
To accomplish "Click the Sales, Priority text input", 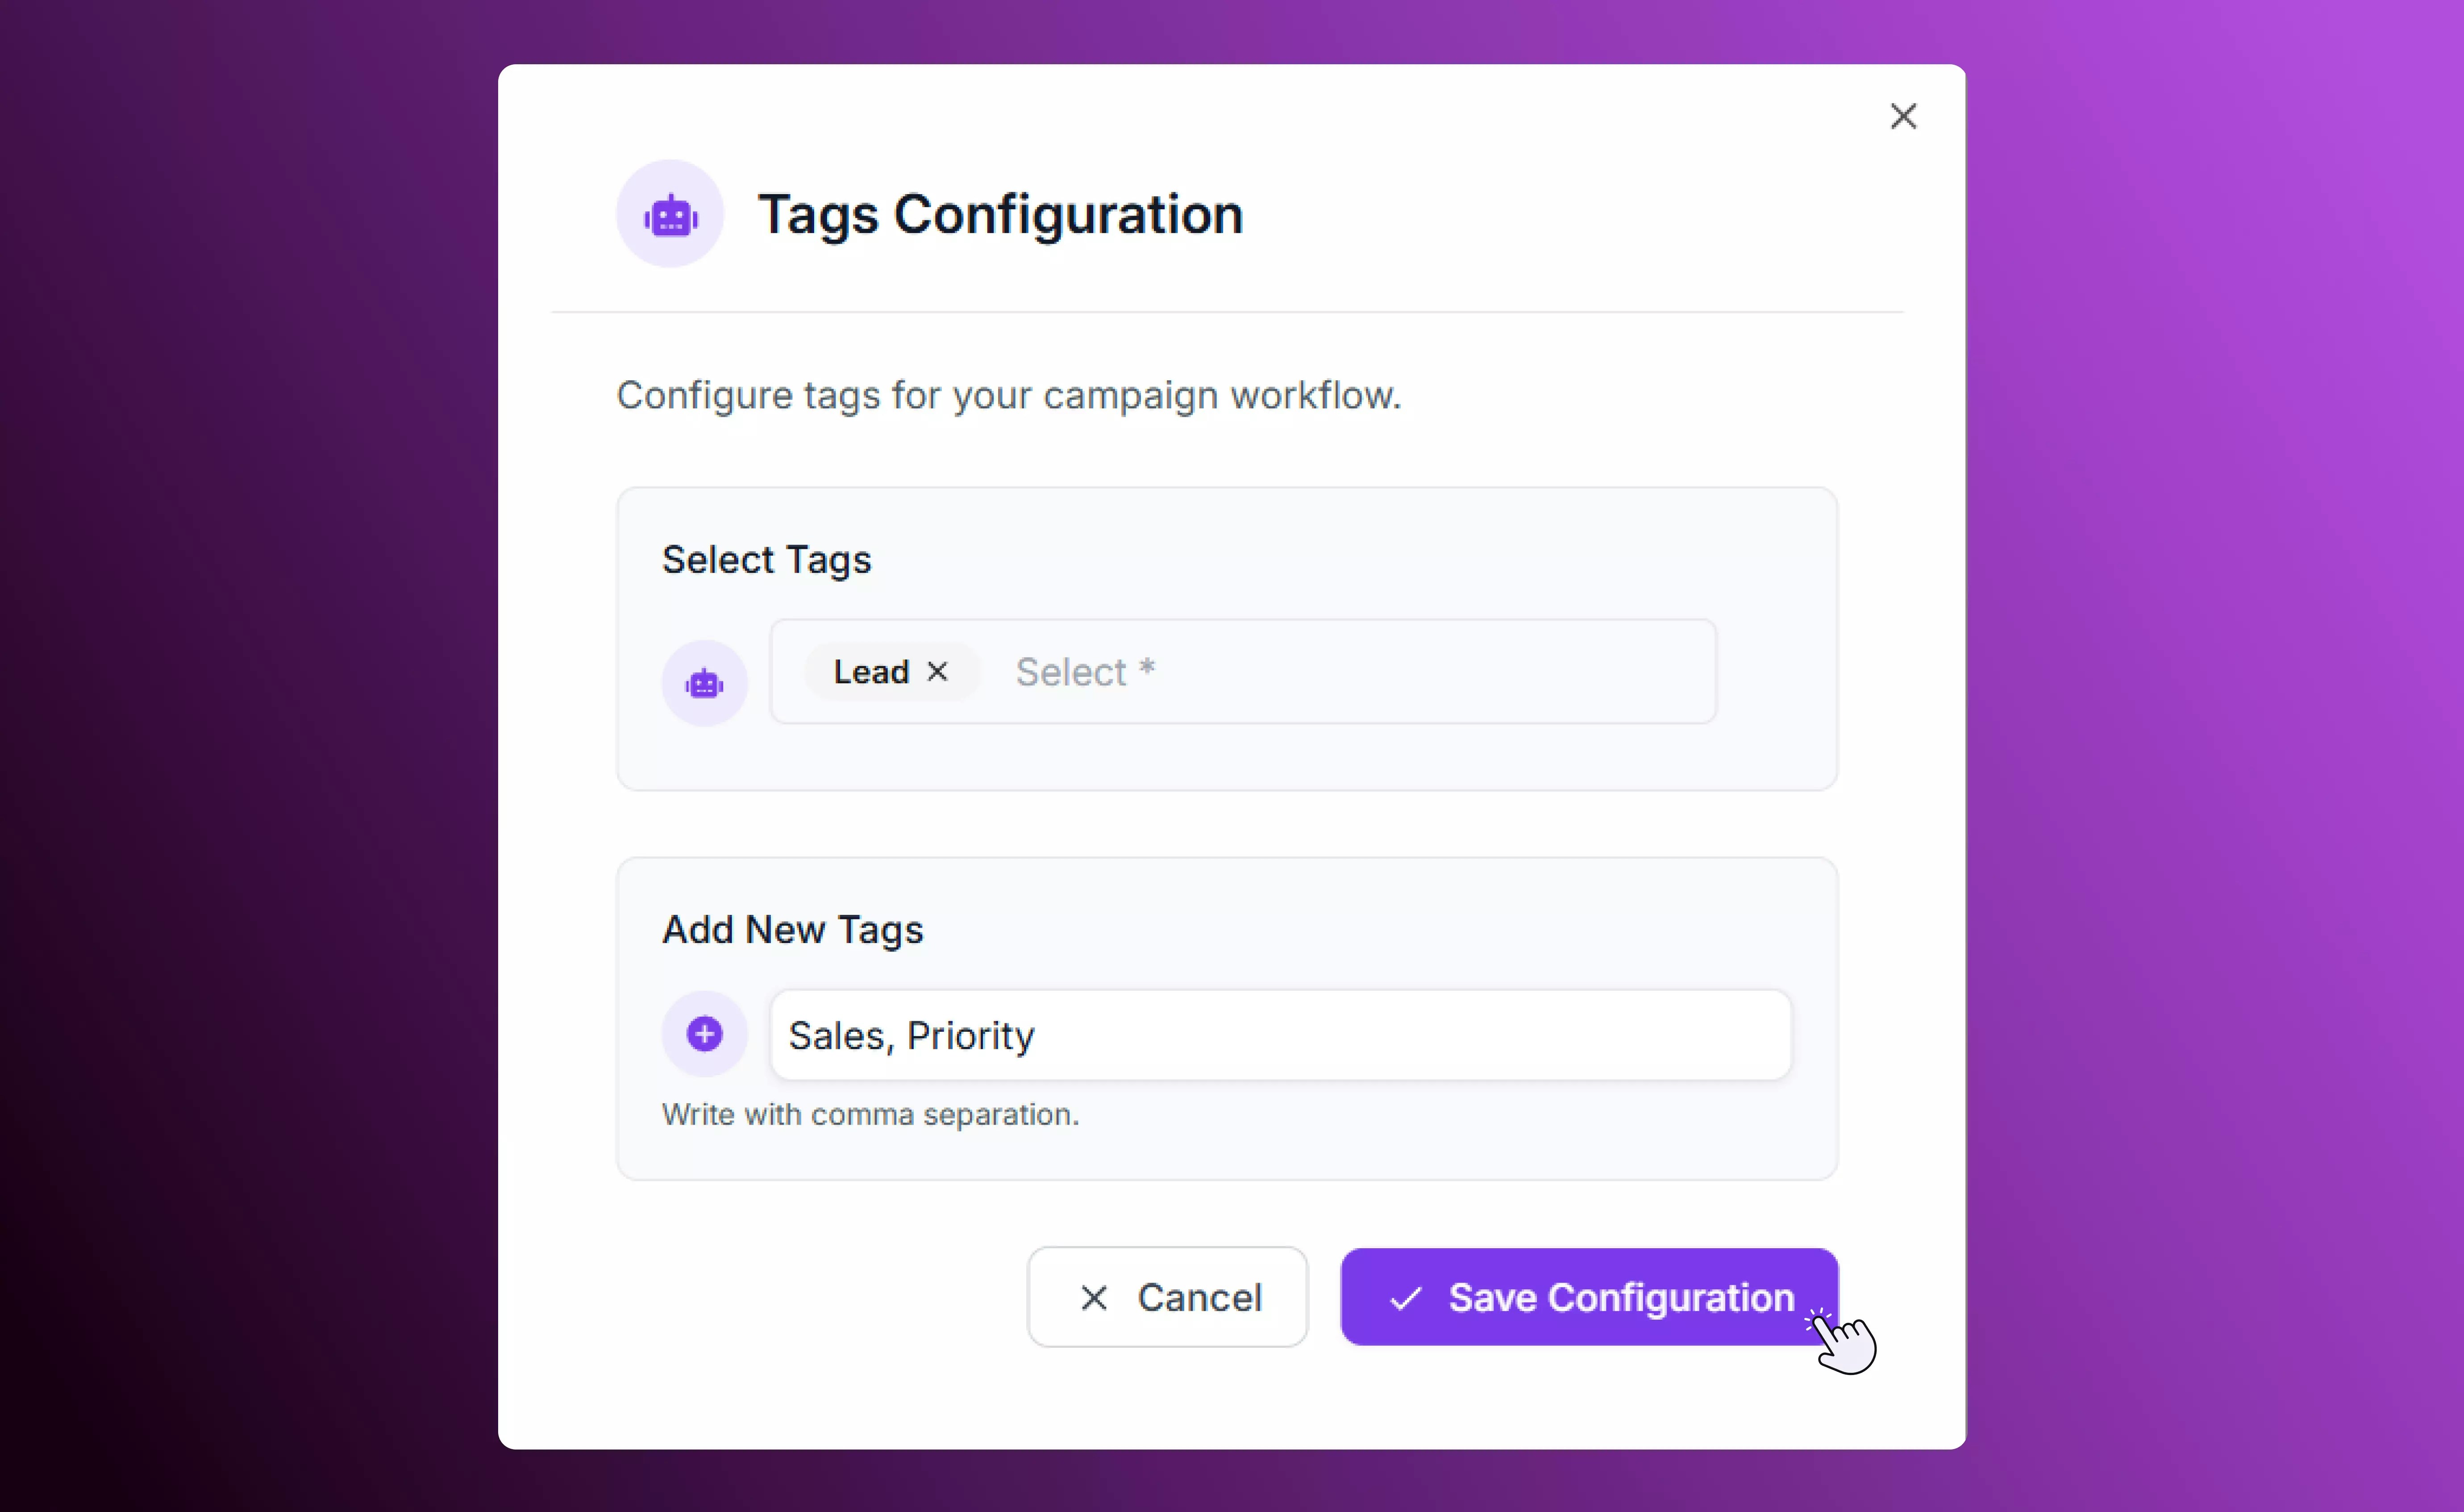I will coord(1280,1035).
